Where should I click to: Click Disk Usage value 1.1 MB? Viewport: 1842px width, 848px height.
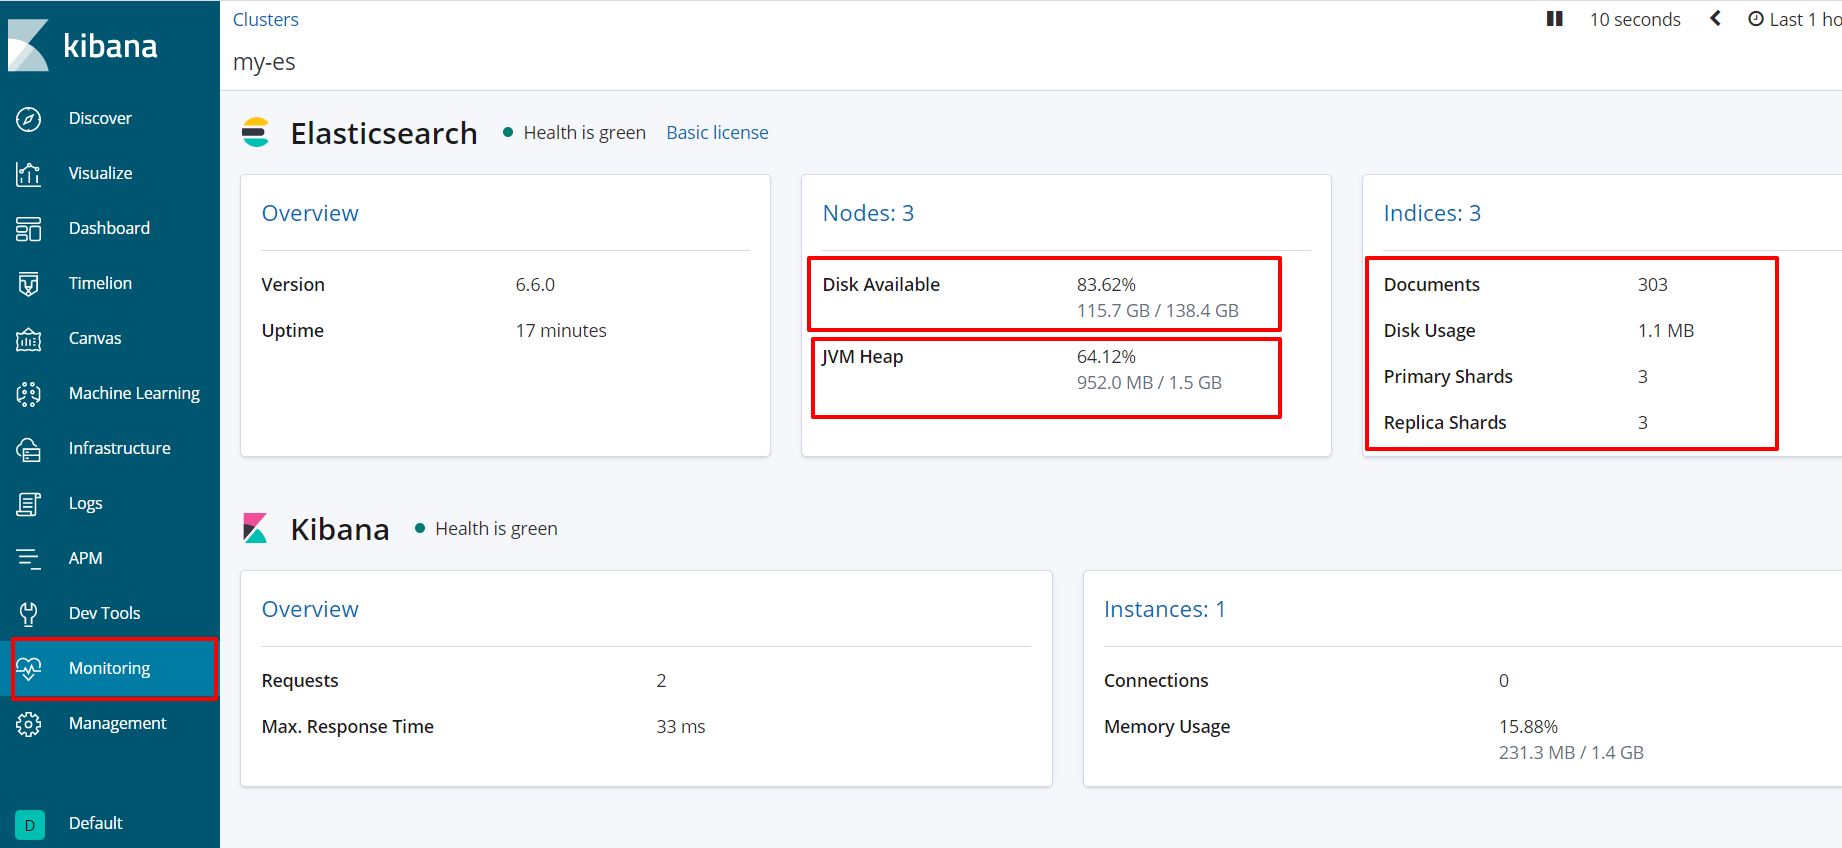click(1666, 330)
